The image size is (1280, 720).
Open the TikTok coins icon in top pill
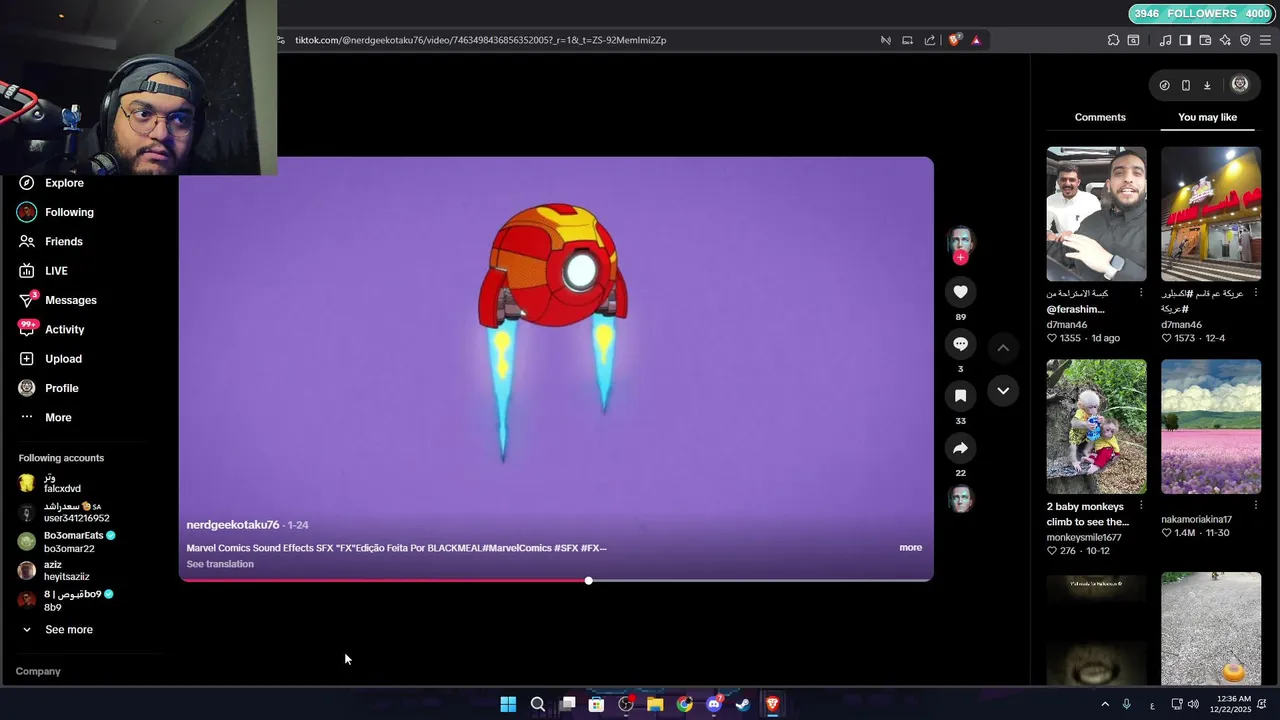coord(1164,85)
